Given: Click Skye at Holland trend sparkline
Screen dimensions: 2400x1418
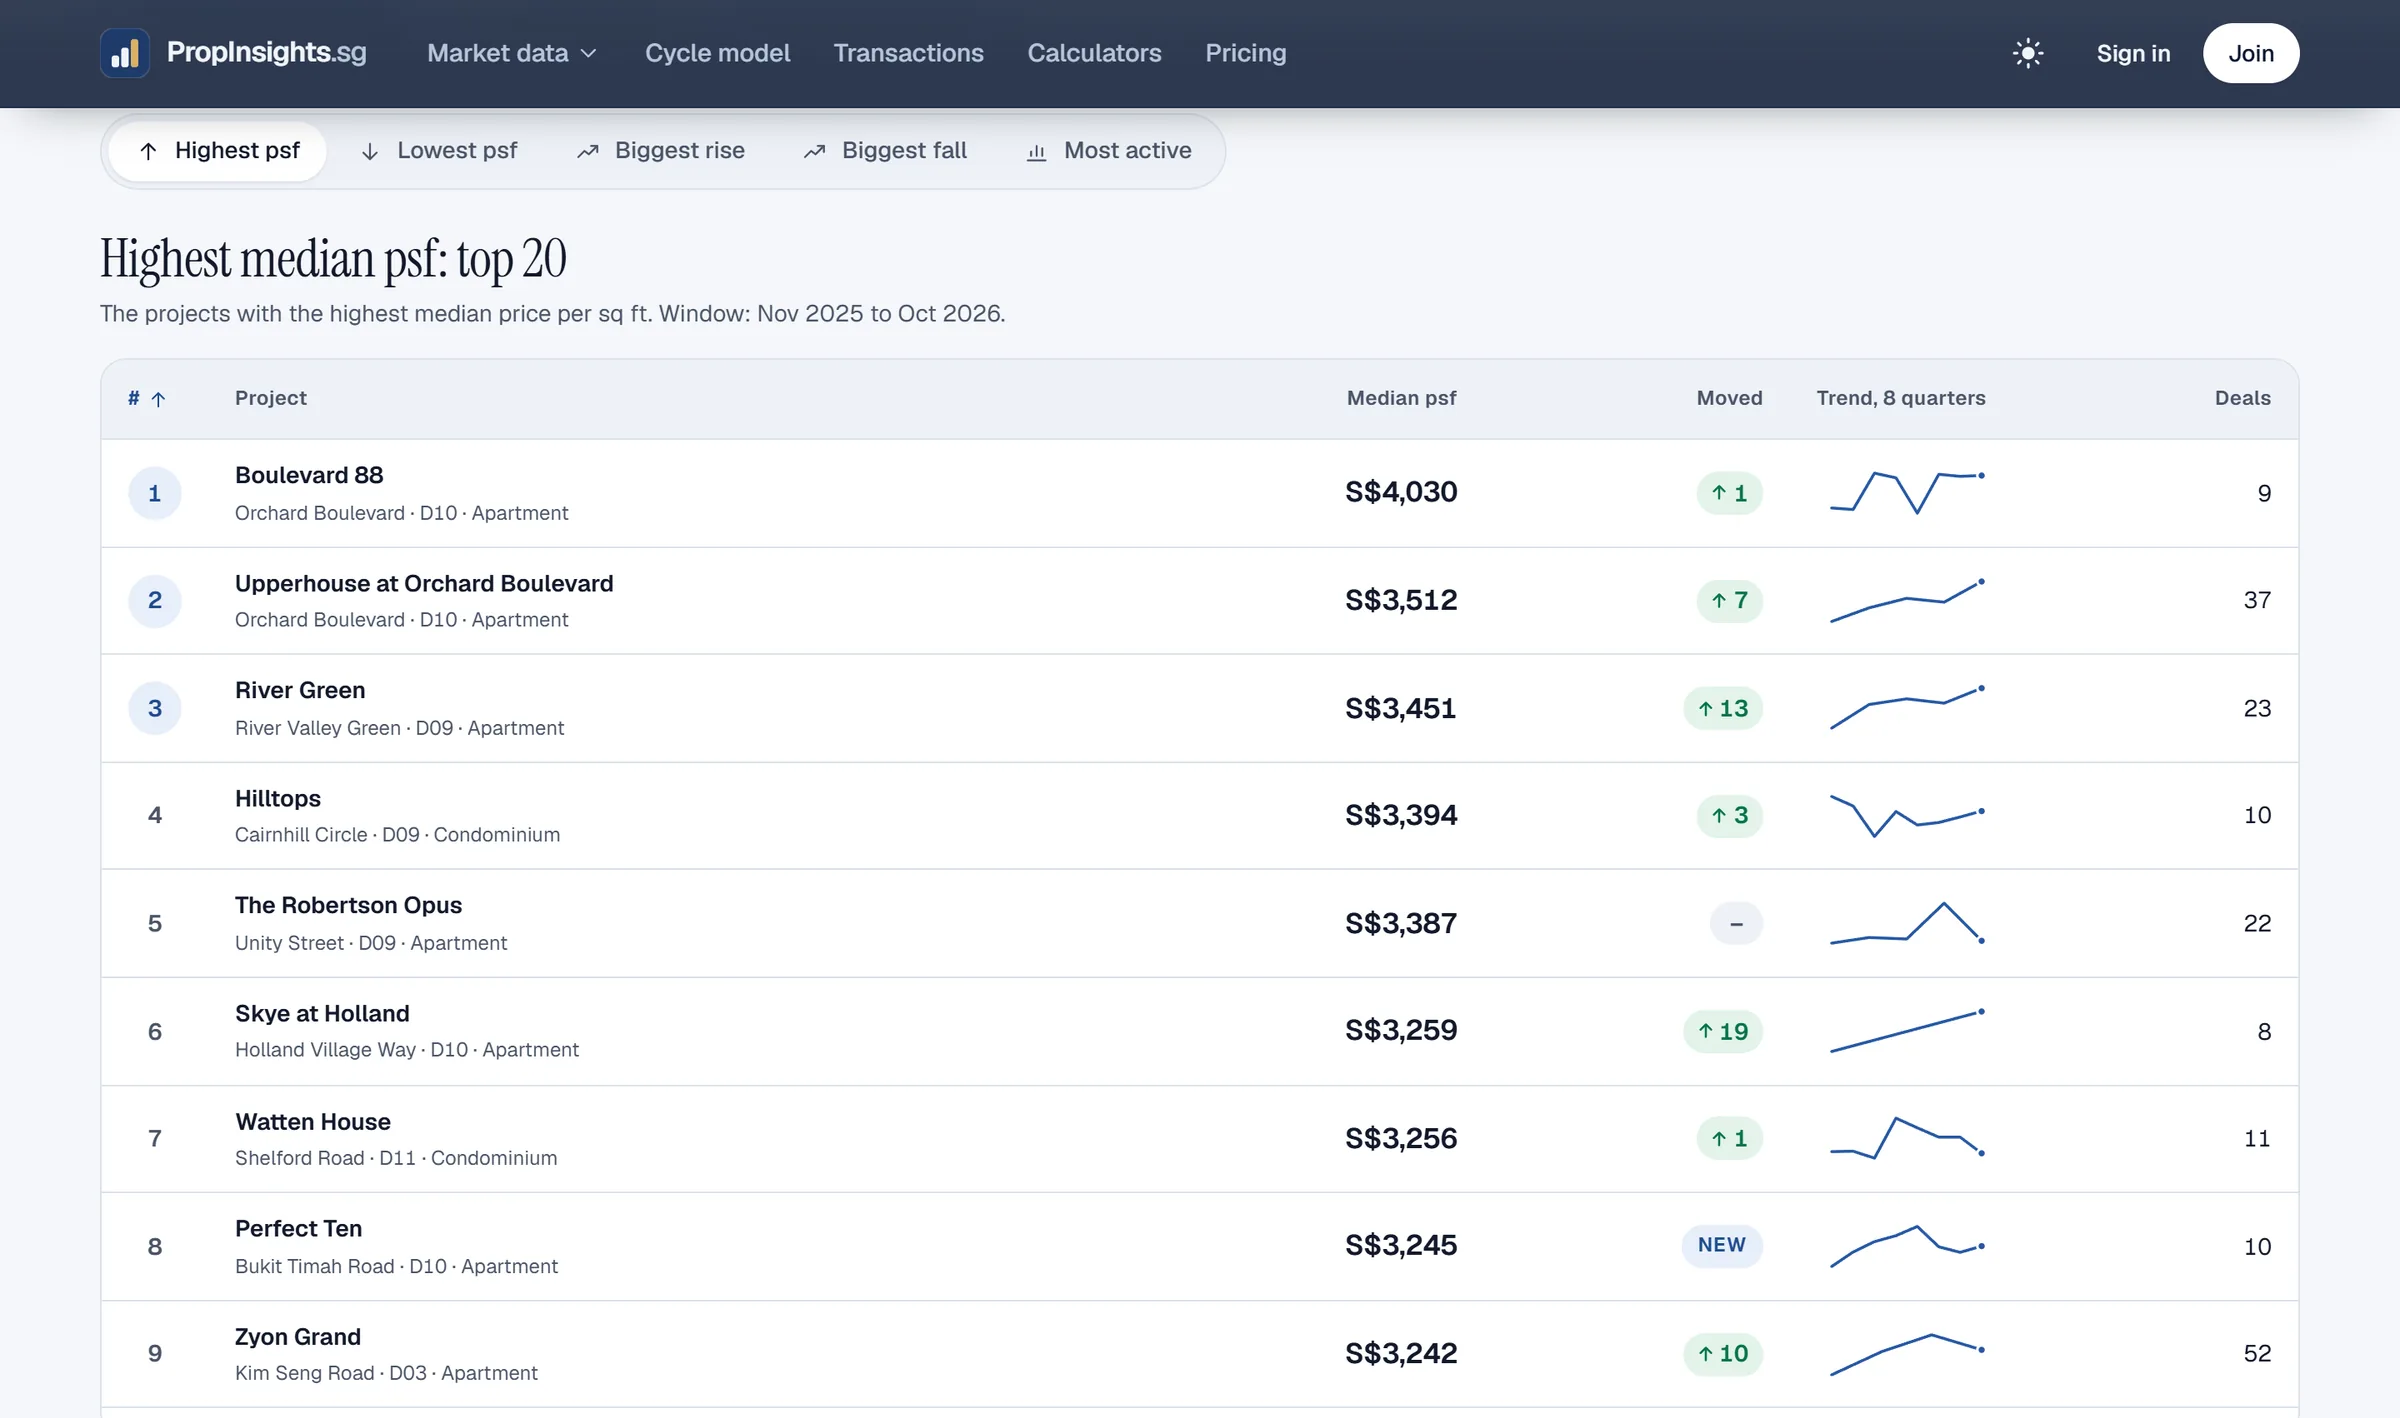Looking at the screenshot, I should [x=1907, y=1031].
